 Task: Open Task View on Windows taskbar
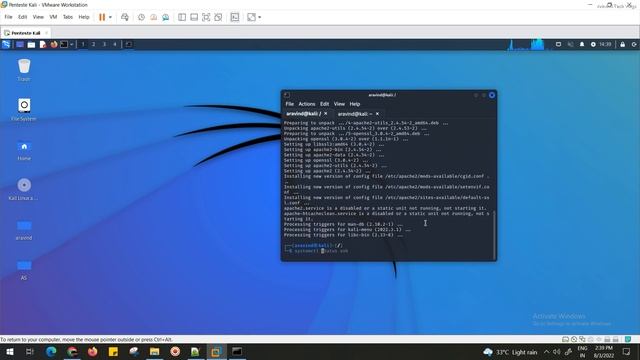30,351
